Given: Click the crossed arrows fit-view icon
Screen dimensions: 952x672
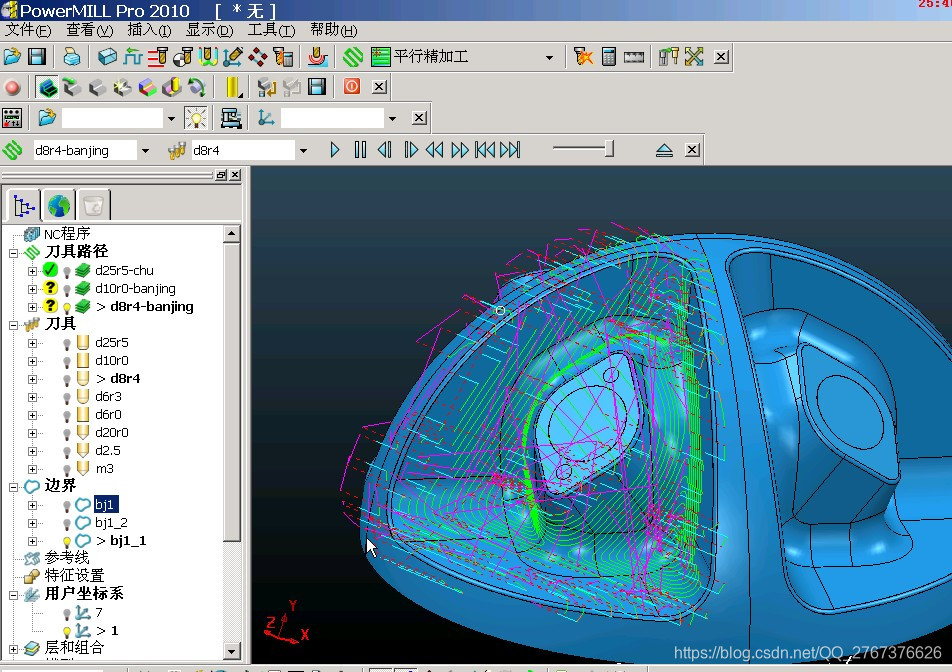Looking at the screenshot, I should 694,57.
